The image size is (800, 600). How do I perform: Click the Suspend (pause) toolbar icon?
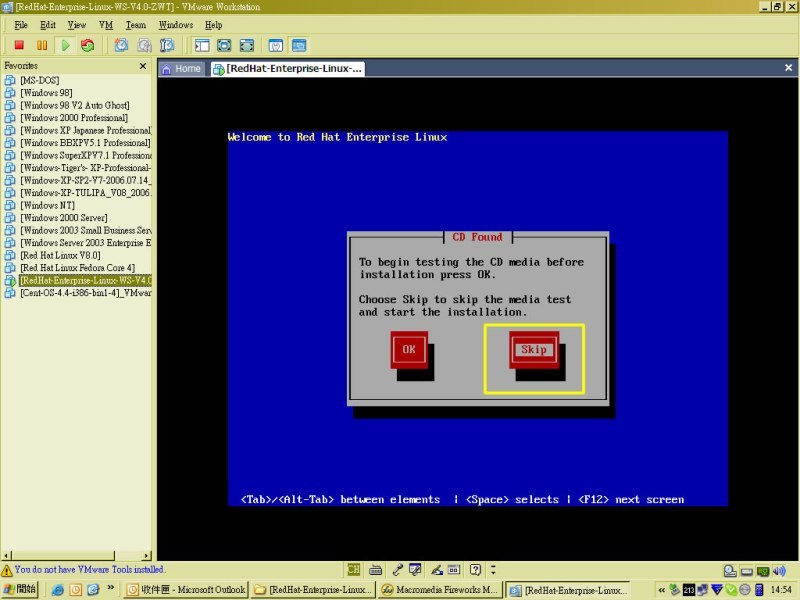pyautogui.click(x=42, y=45)
